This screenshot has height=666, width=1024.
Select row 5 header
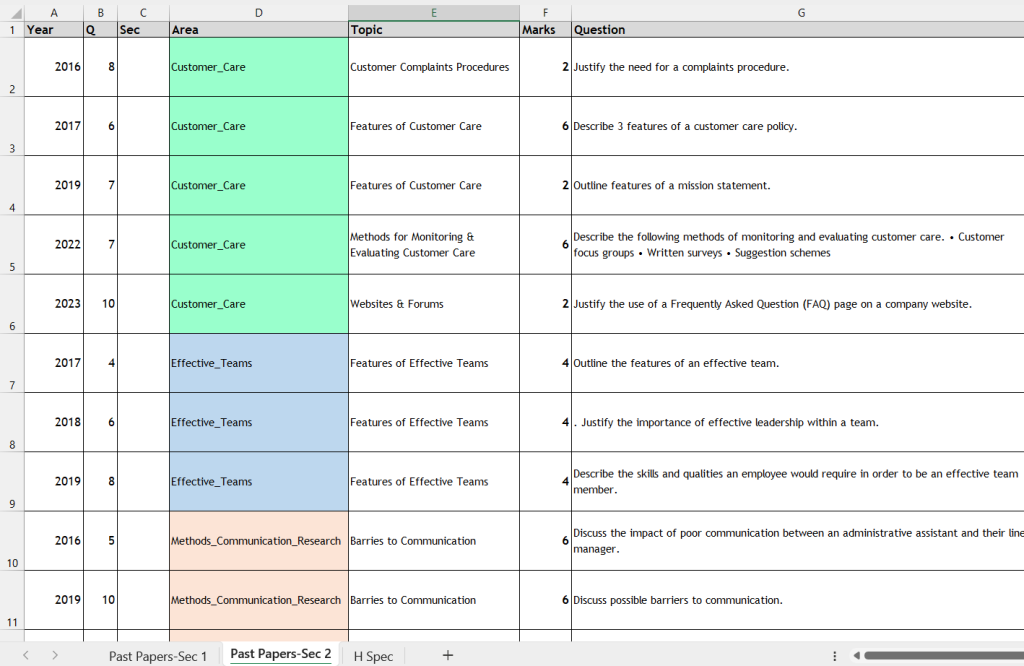(x=12, y=245)
